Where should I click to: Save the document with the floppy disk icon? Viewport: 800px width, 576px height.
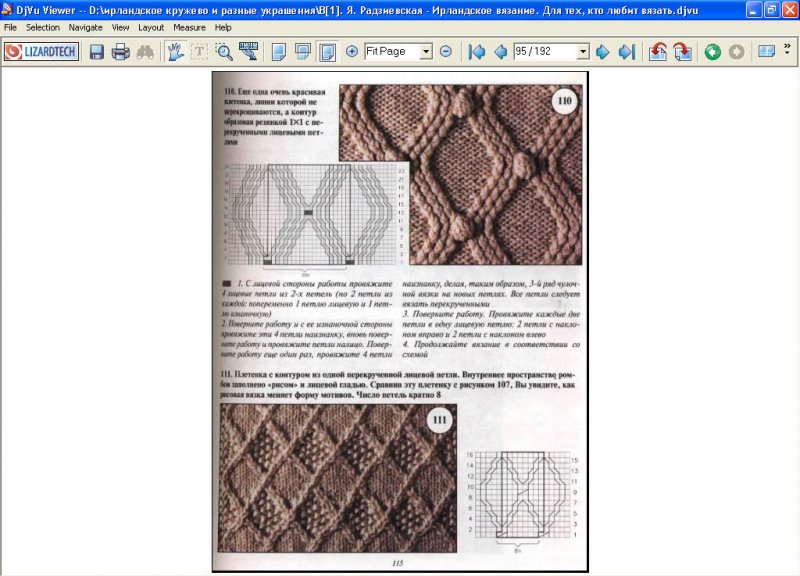coord(96,52)
